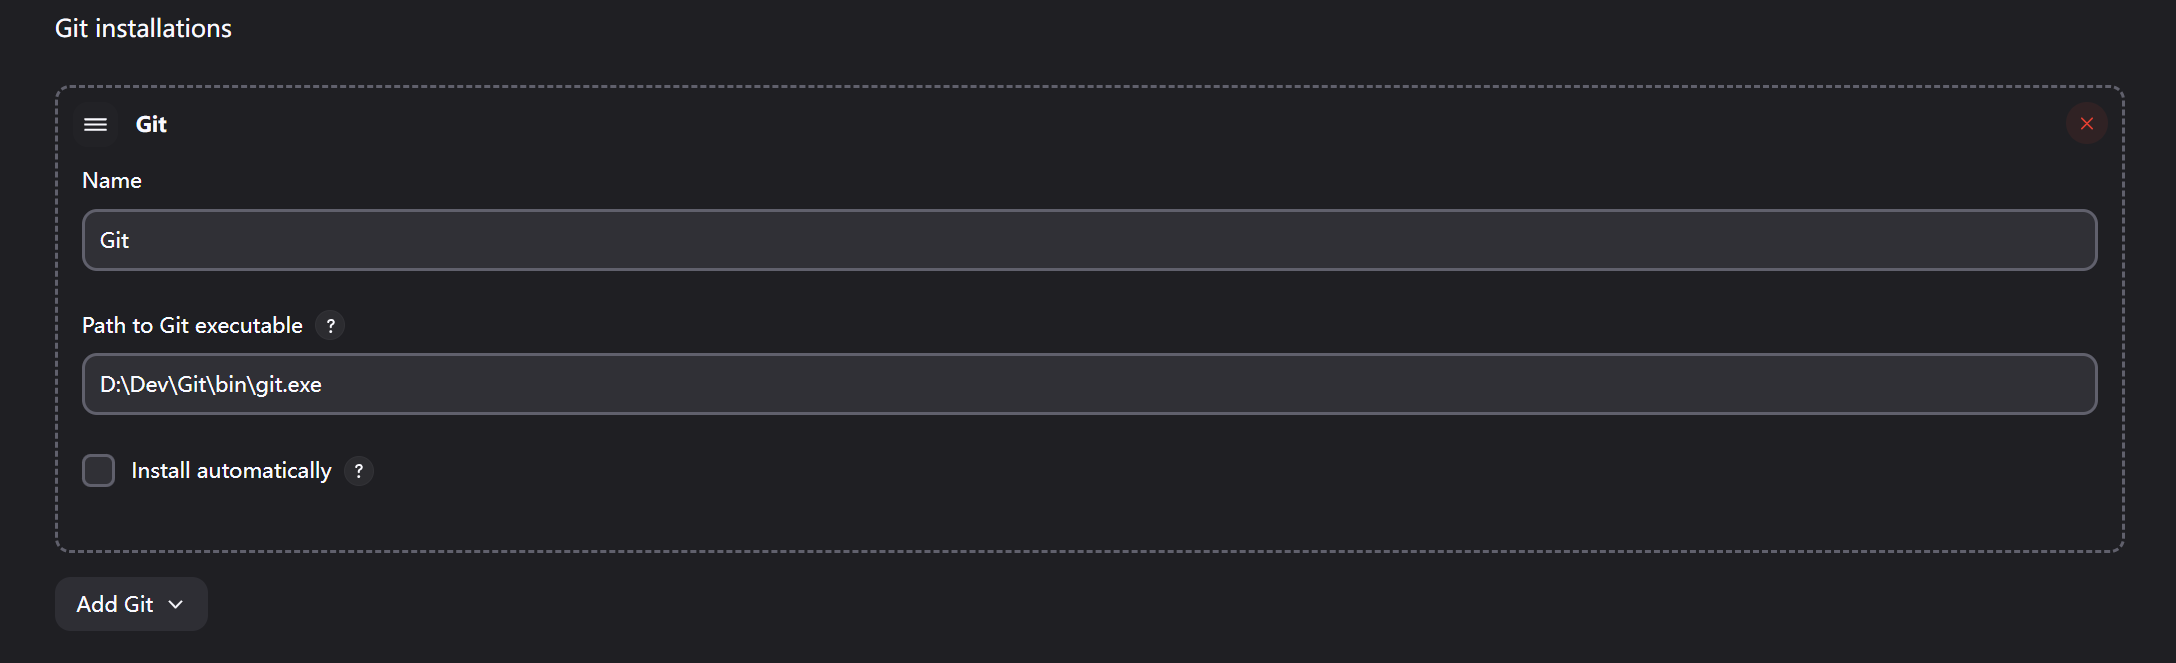
Task: Grab the drag handle beside Git title
Action: [95, 124]
